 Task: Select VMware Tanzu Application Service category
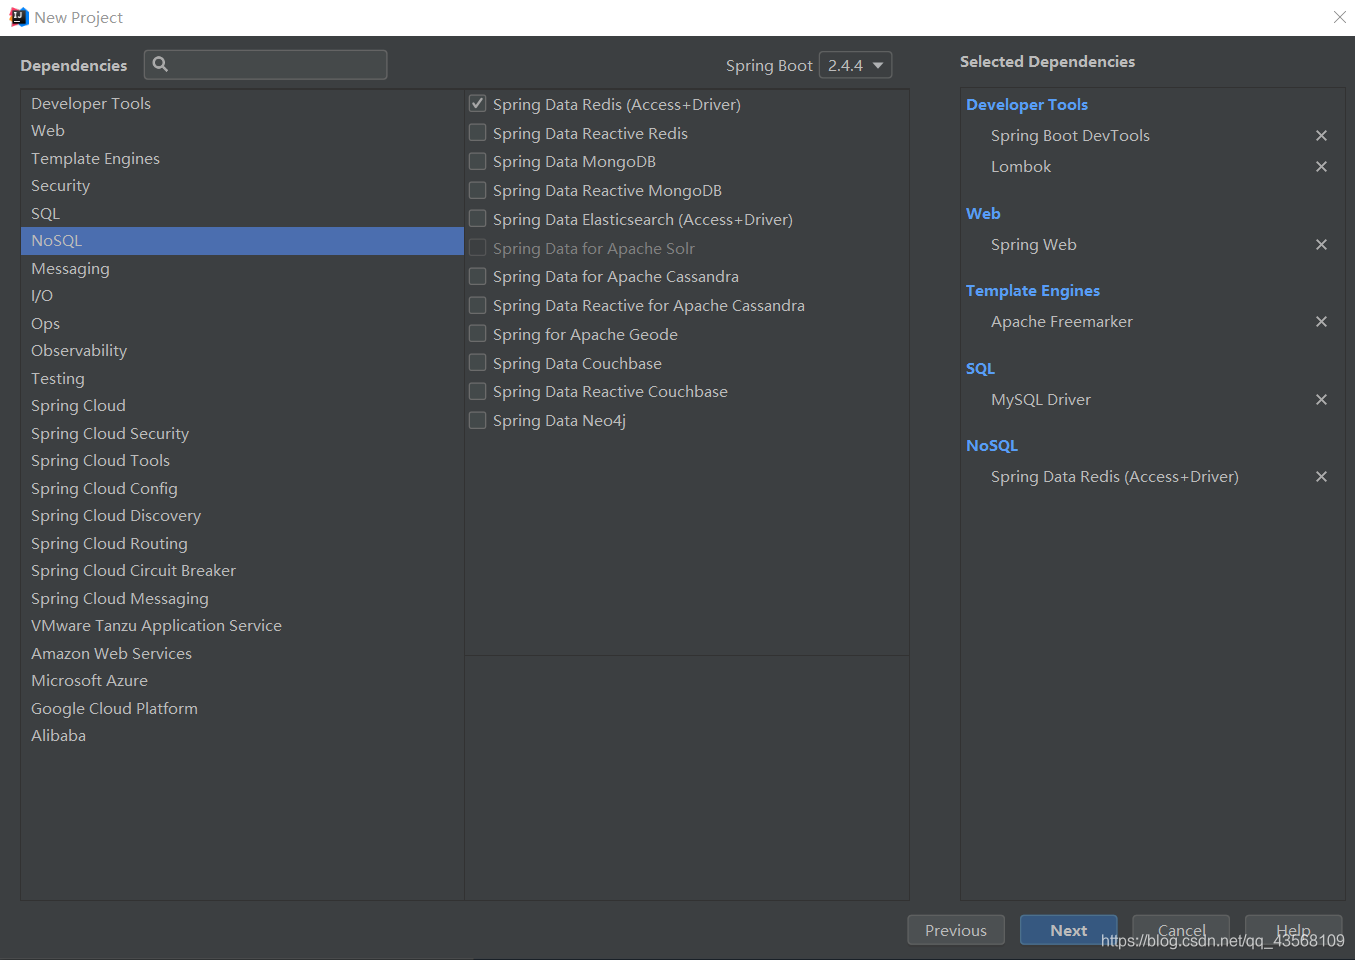242,626
